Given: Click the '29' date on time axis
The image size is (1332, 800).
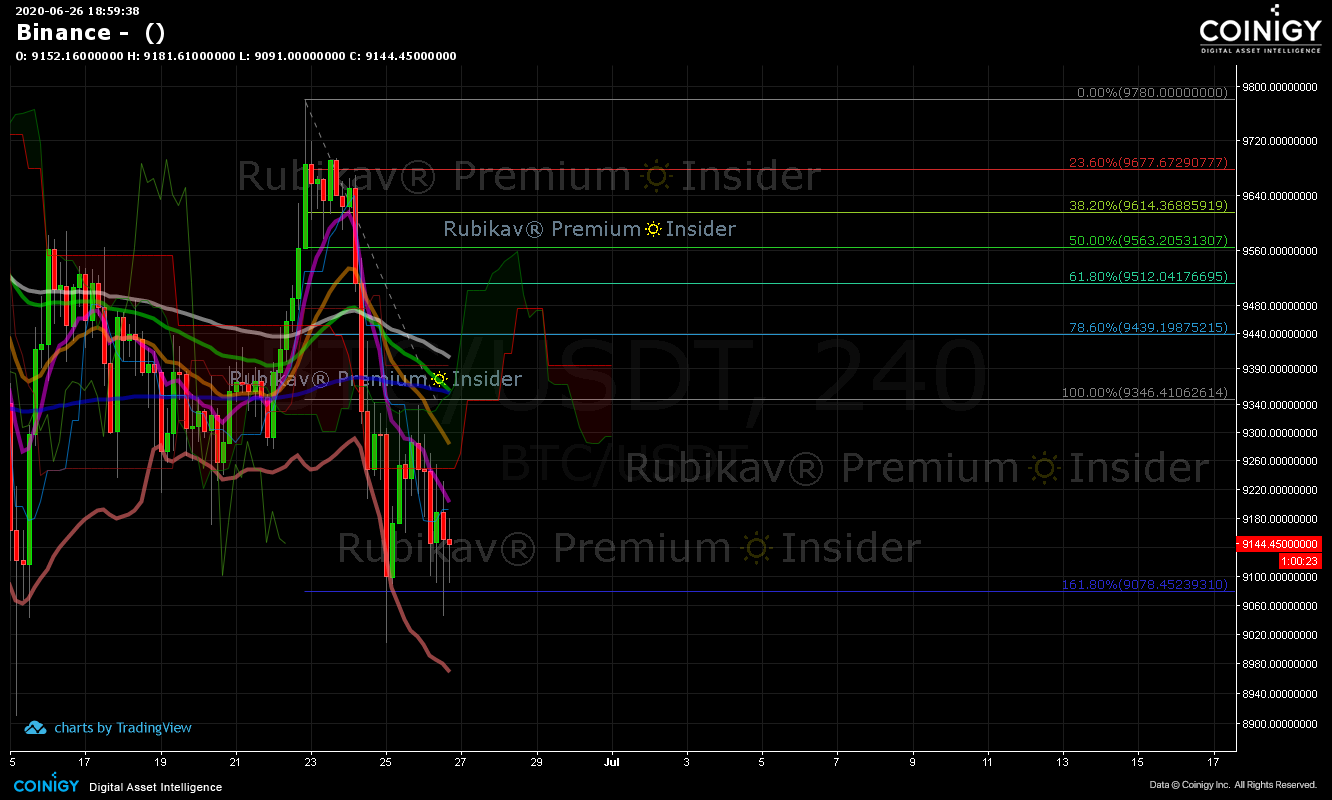Looking at the screenshot, I should click(x=536, y=762).
